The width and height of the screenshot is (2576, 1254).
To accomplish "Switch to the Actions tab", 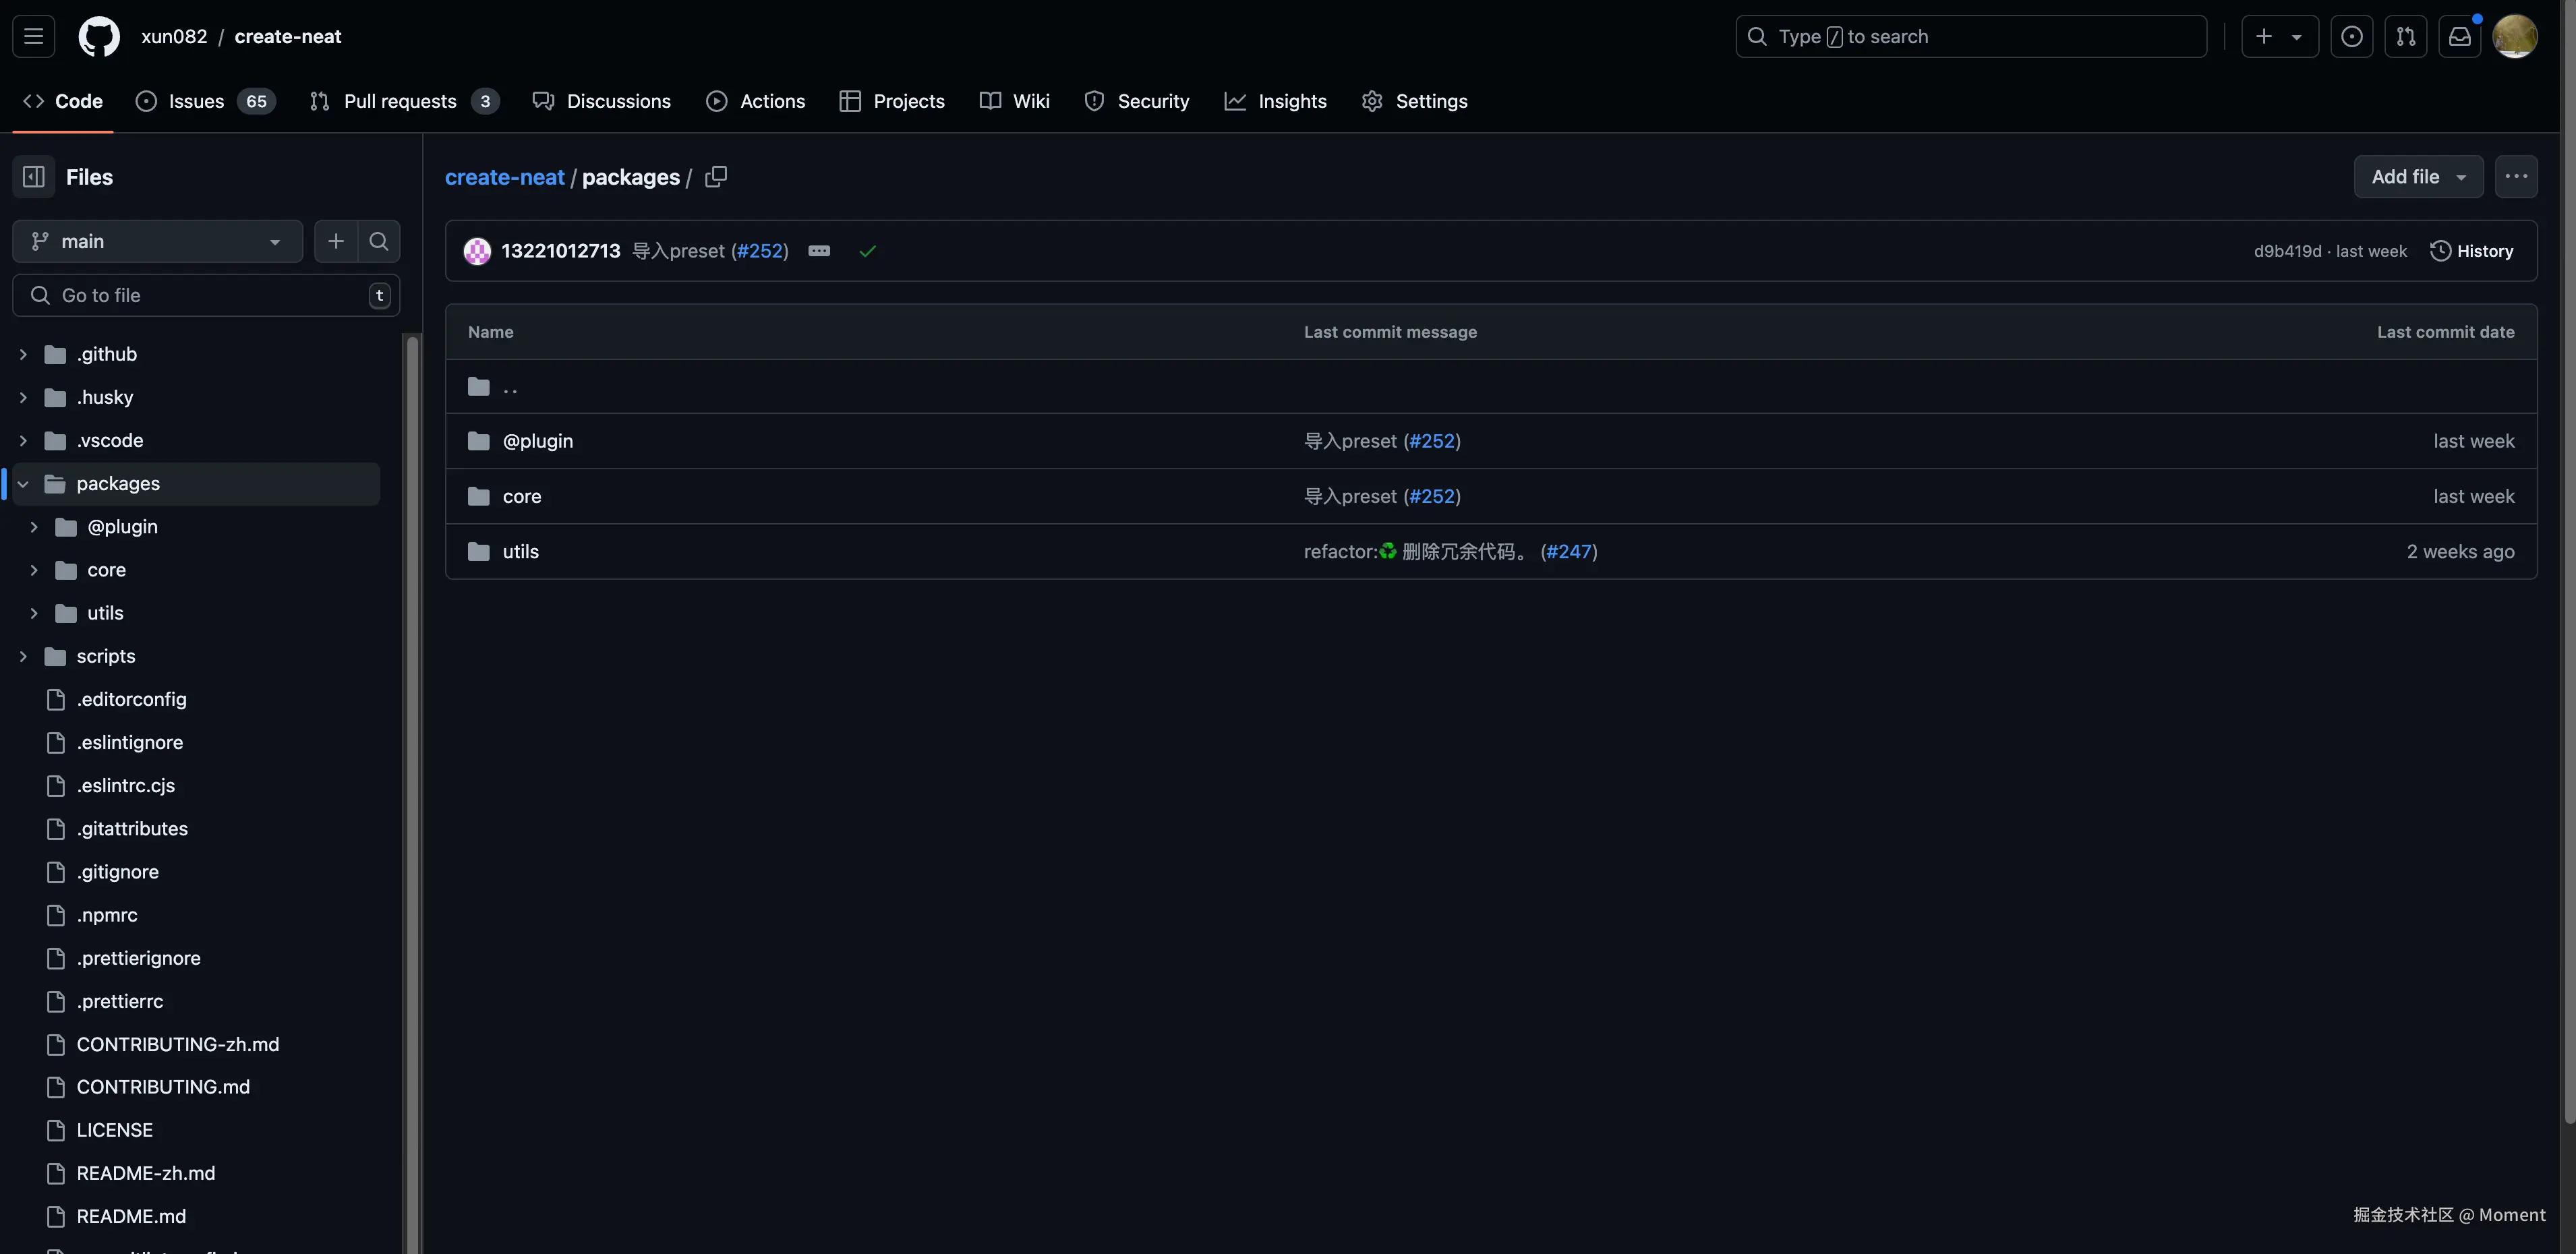I will pos(756,101).
